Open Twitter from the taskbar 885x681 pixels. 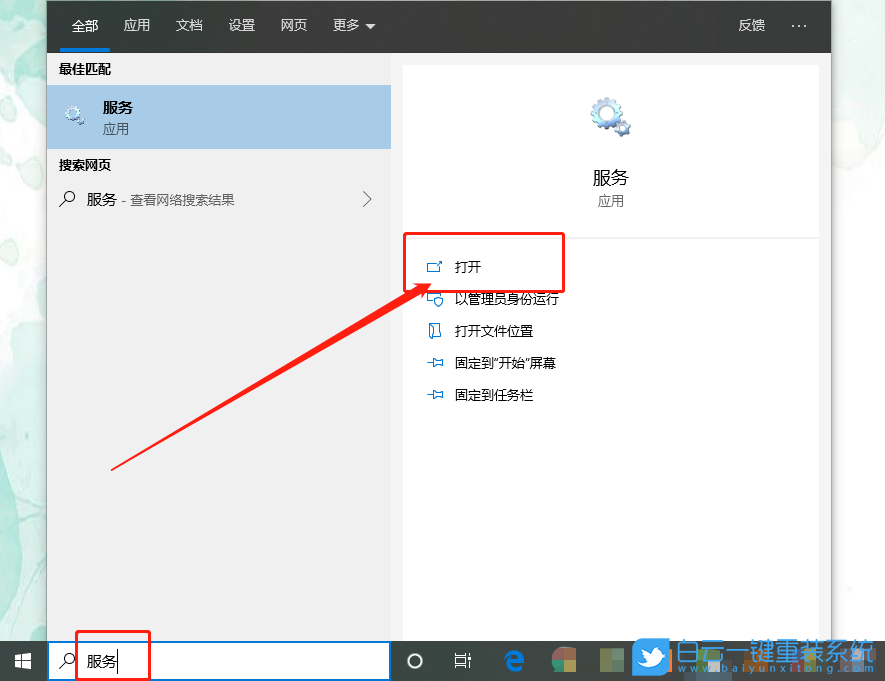pos(651,658)
